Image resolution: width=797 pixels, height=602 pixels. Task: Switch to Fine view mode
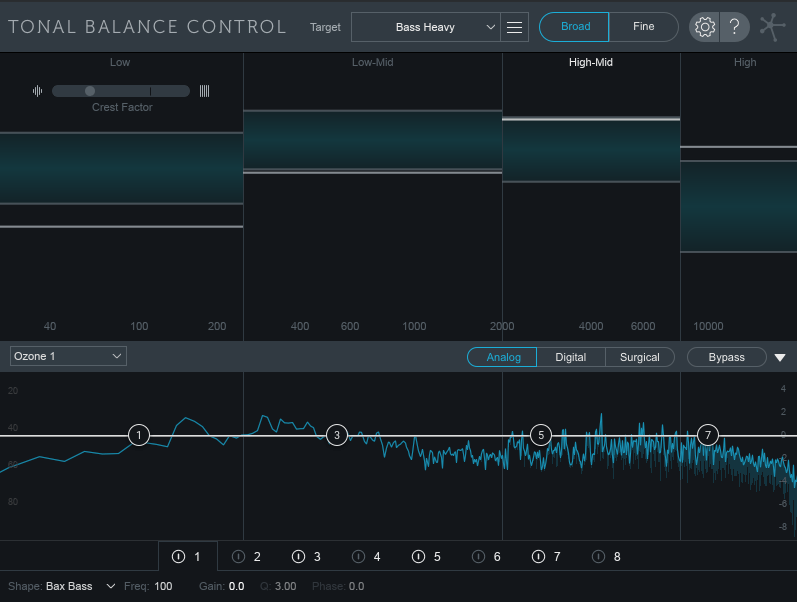tap(643, 27)
